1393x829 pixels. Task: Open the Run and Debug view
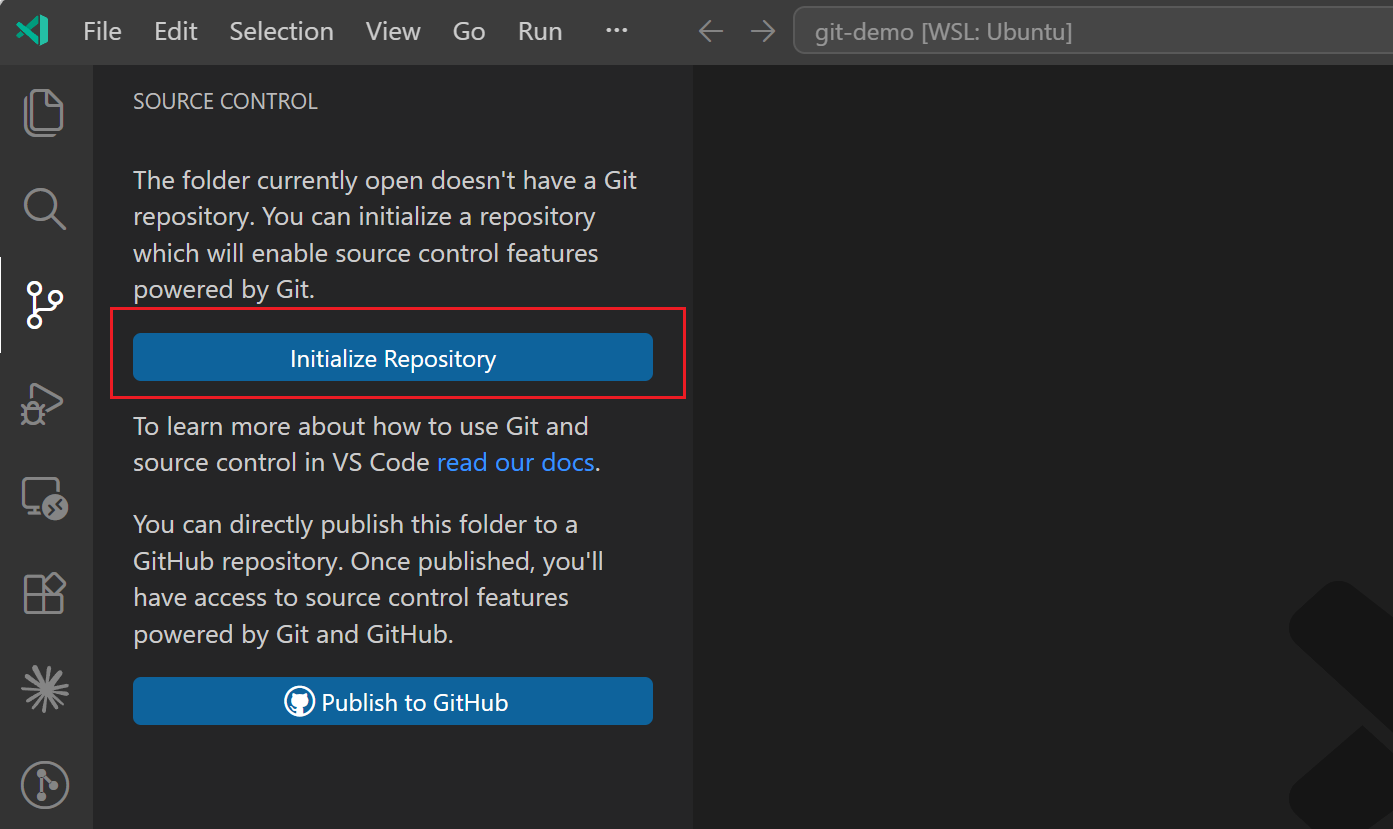(44, 402)
